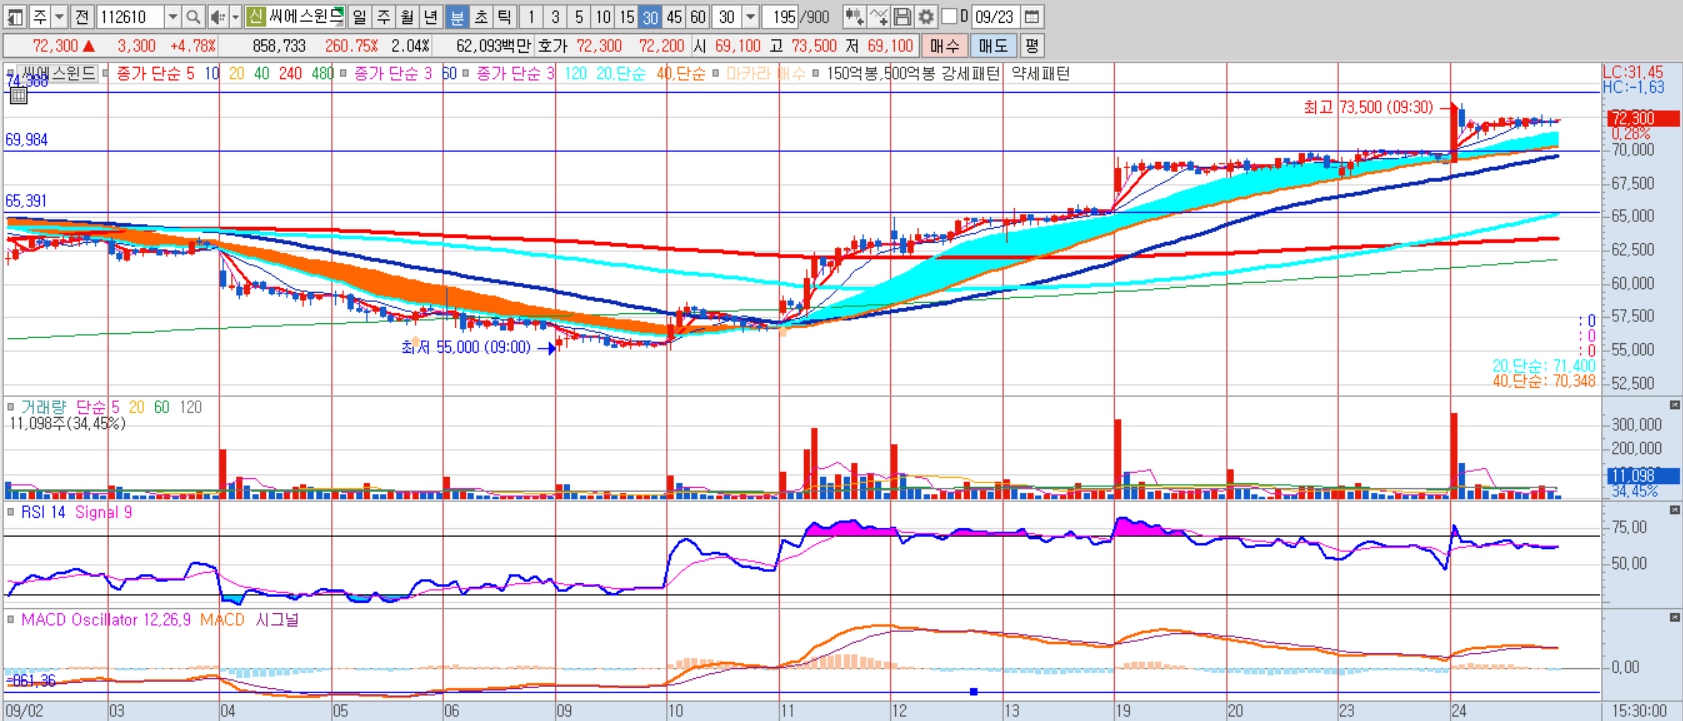Click the 전 button beside stock code

pos(82,17)
